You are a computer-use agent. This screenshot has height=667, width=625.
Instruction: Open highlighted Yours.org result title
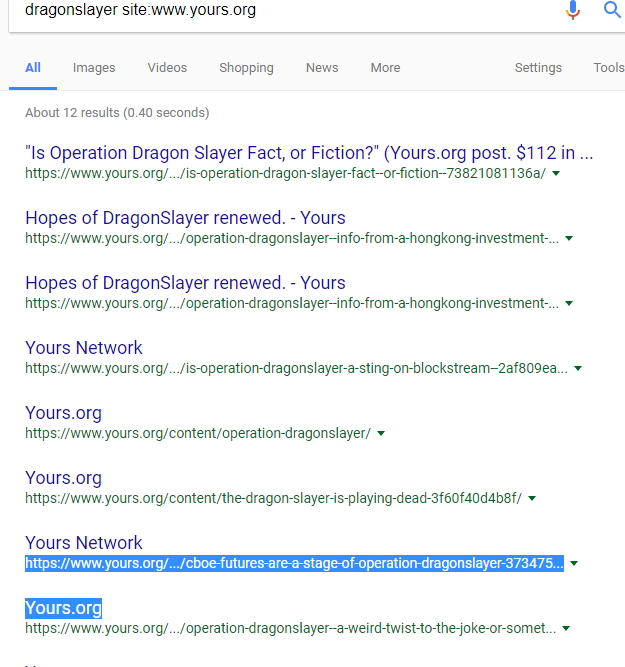pyautogui.click(x=63, y=608)
